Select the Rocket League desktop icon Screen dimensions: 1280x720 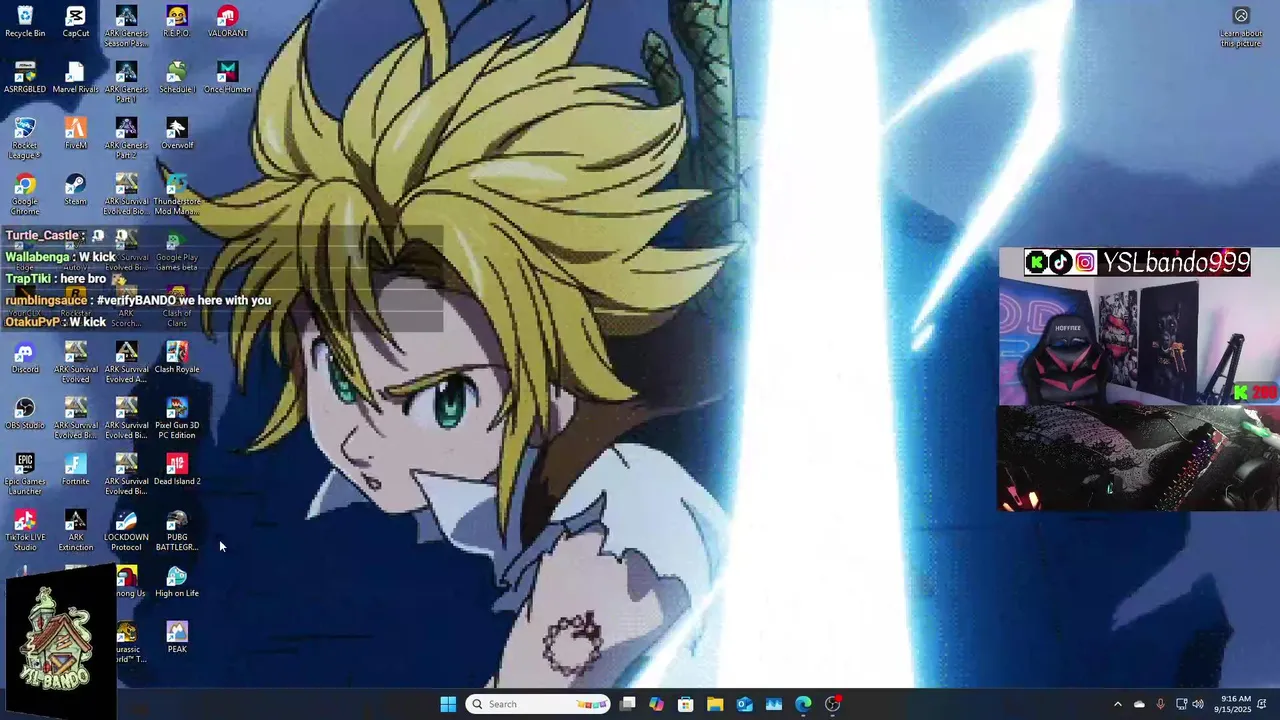point(25,139)
